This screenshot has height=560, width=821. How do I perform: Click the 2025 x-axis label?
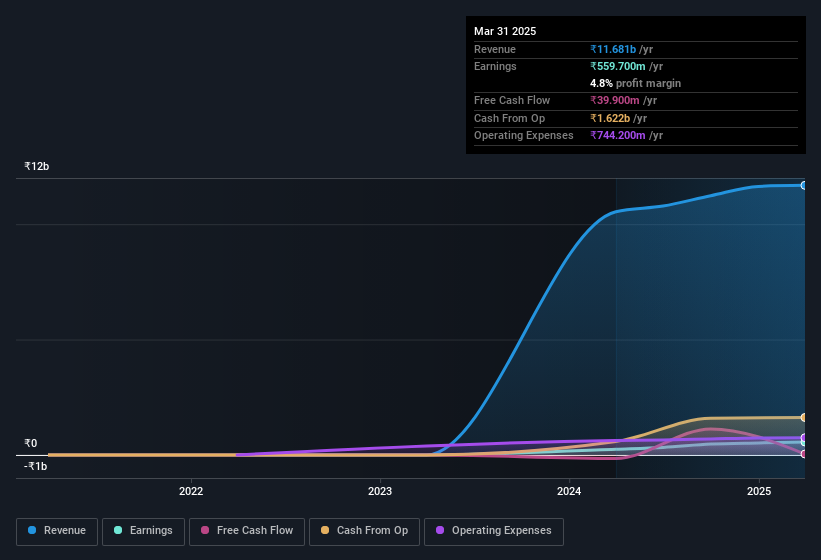click(x=759, y=491)
